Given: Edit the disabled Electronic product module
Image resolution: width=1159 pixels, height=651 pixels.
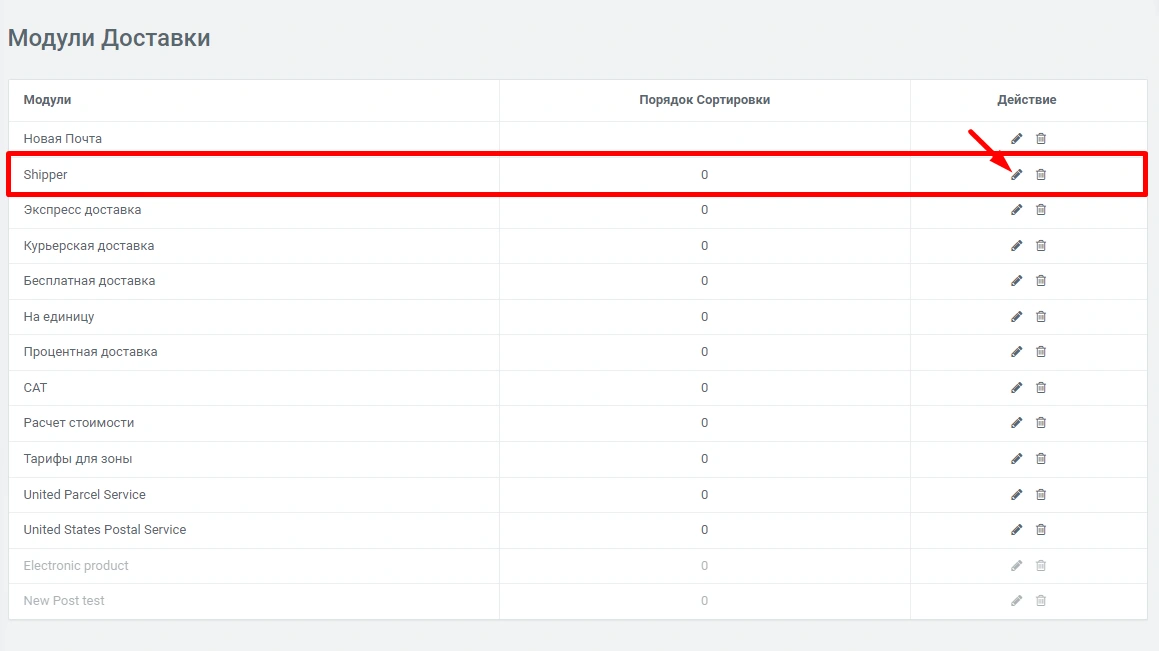Looking at the screenshot, I should tap(1016, 565).
